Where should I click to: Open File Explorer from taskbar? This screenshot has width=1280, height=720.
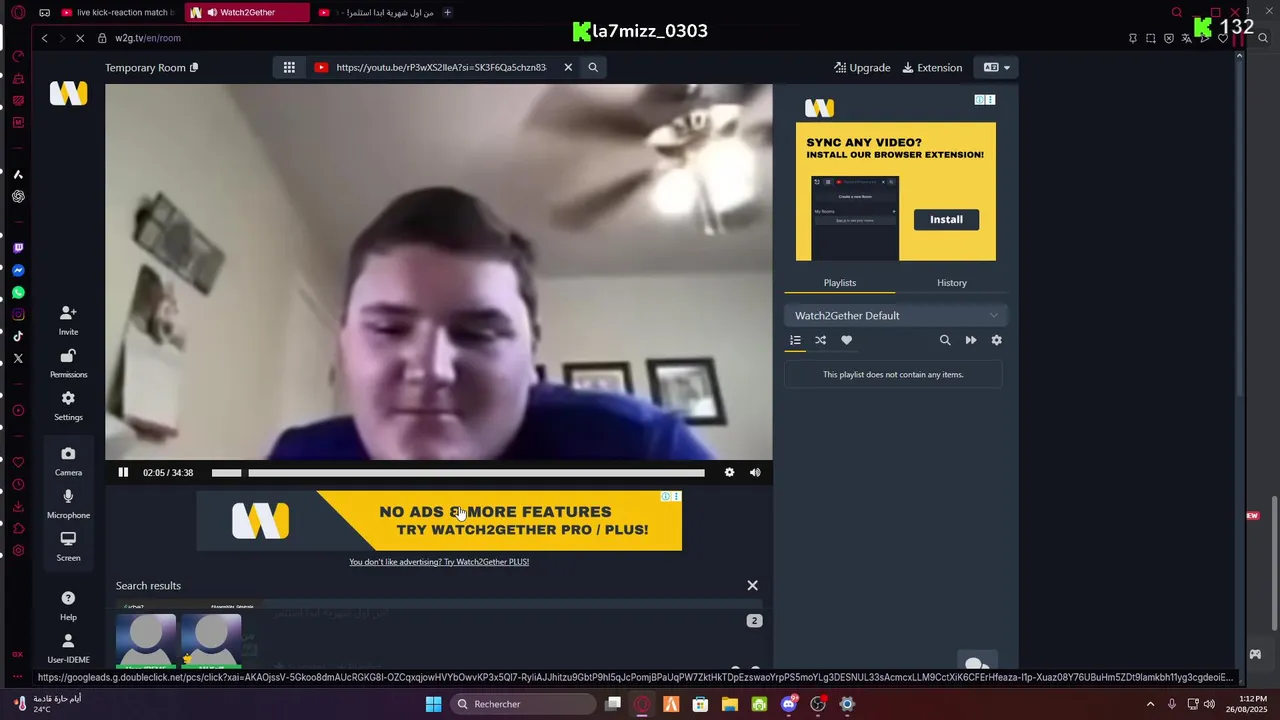coord(729,704)
